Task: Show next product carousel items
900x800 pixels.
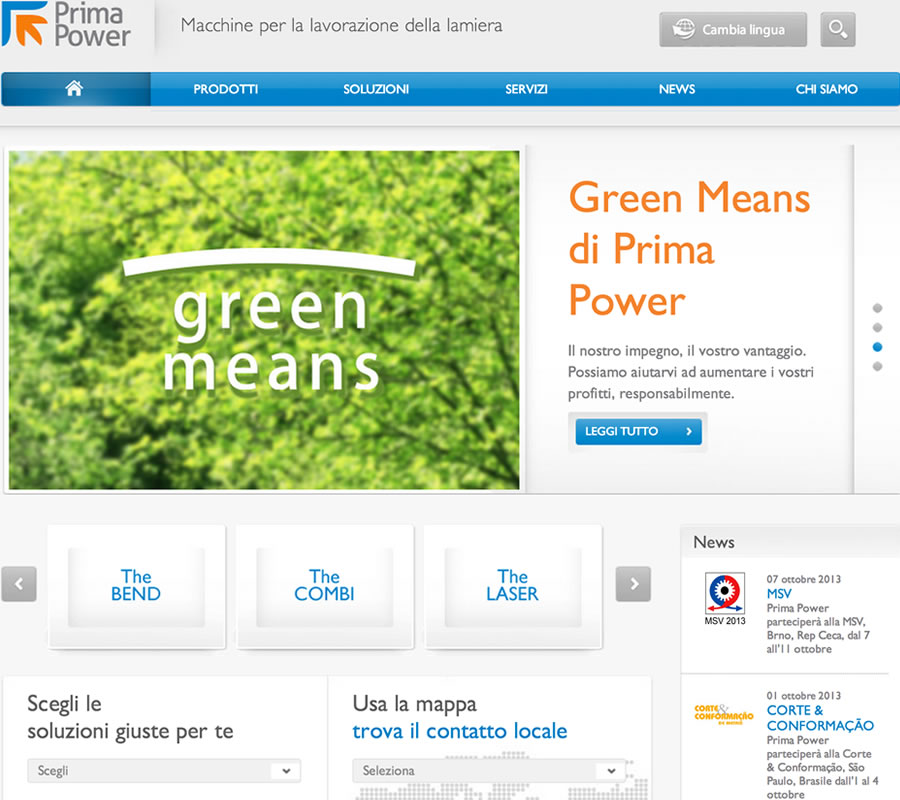Action: coord(633,584)
